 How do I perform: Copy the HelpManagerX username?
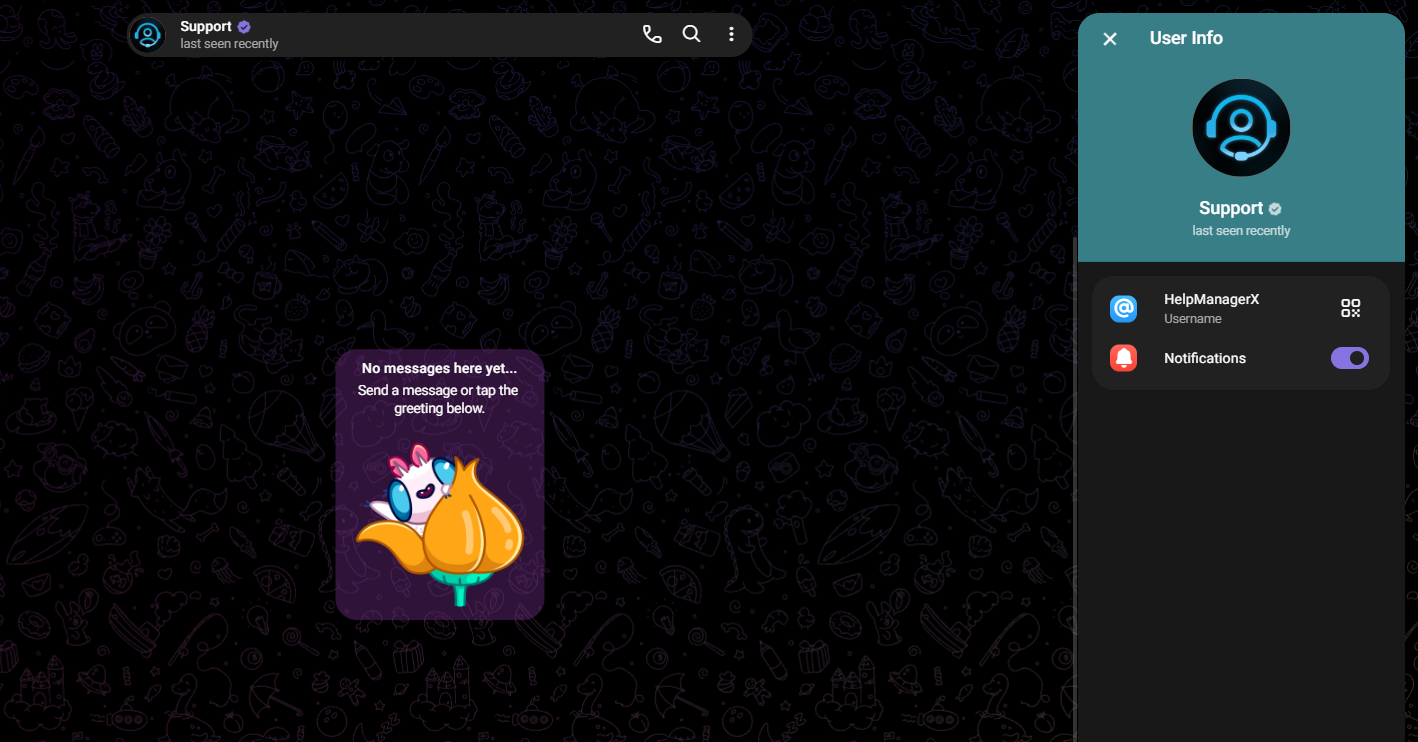coord(1211,299)
